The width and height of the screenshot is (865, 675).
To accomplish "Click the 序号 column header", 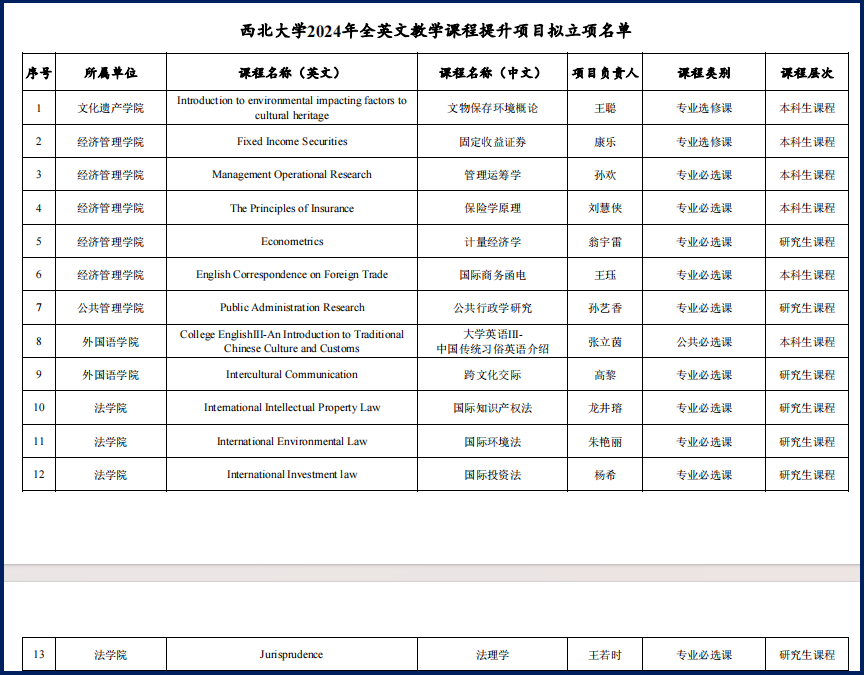I will [39, 73].
